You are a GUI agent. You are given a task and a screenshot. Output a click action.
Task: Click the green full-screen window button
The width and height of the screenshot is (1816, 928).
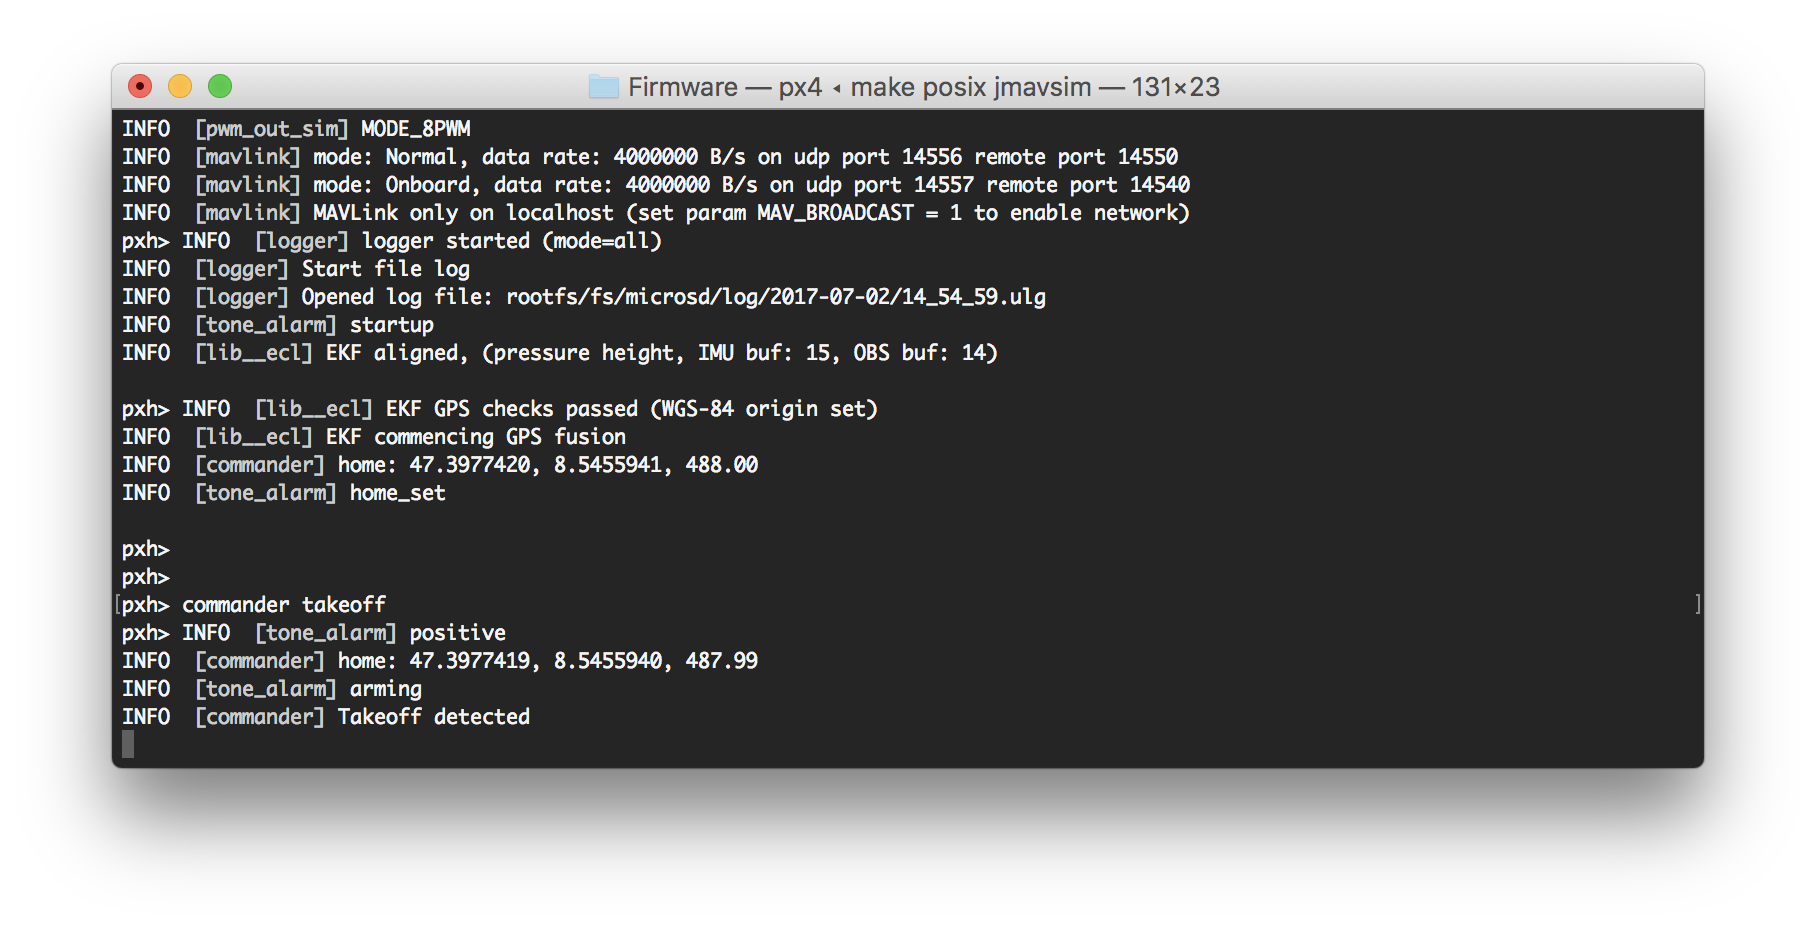click(x=220, y=87)
